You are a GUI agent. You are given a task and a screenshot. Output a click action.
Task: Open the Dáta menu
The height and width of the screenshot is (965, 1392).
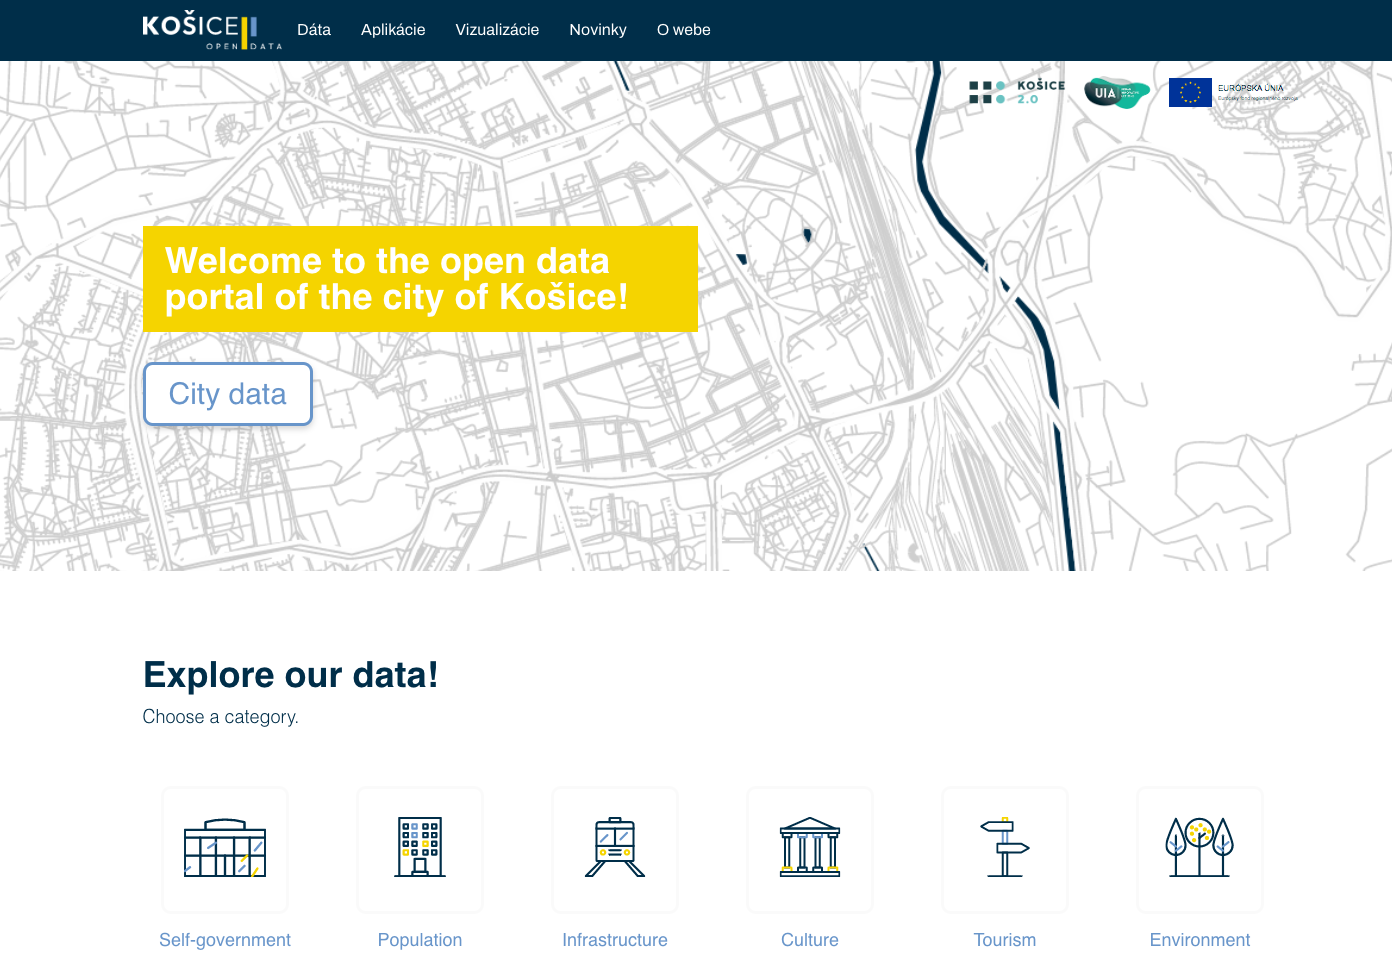pos(313,30)
